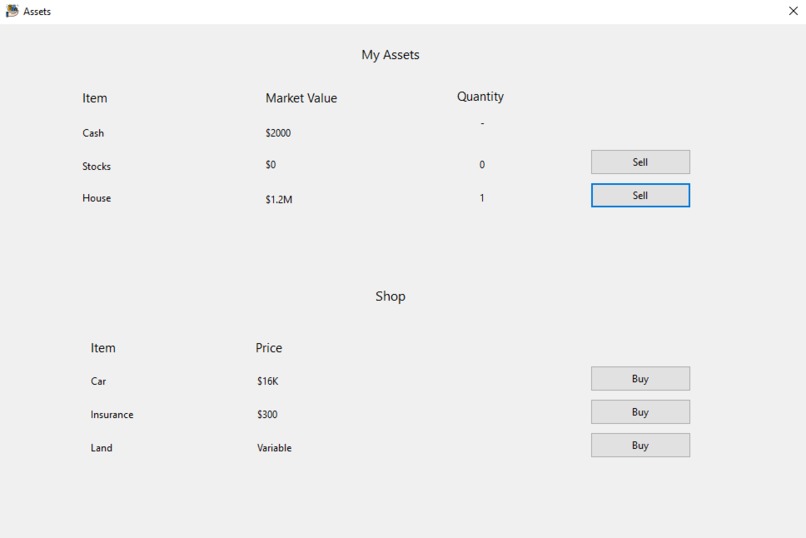
Task: Click the 'Insurance' shop item label
Action: (112, 415)
